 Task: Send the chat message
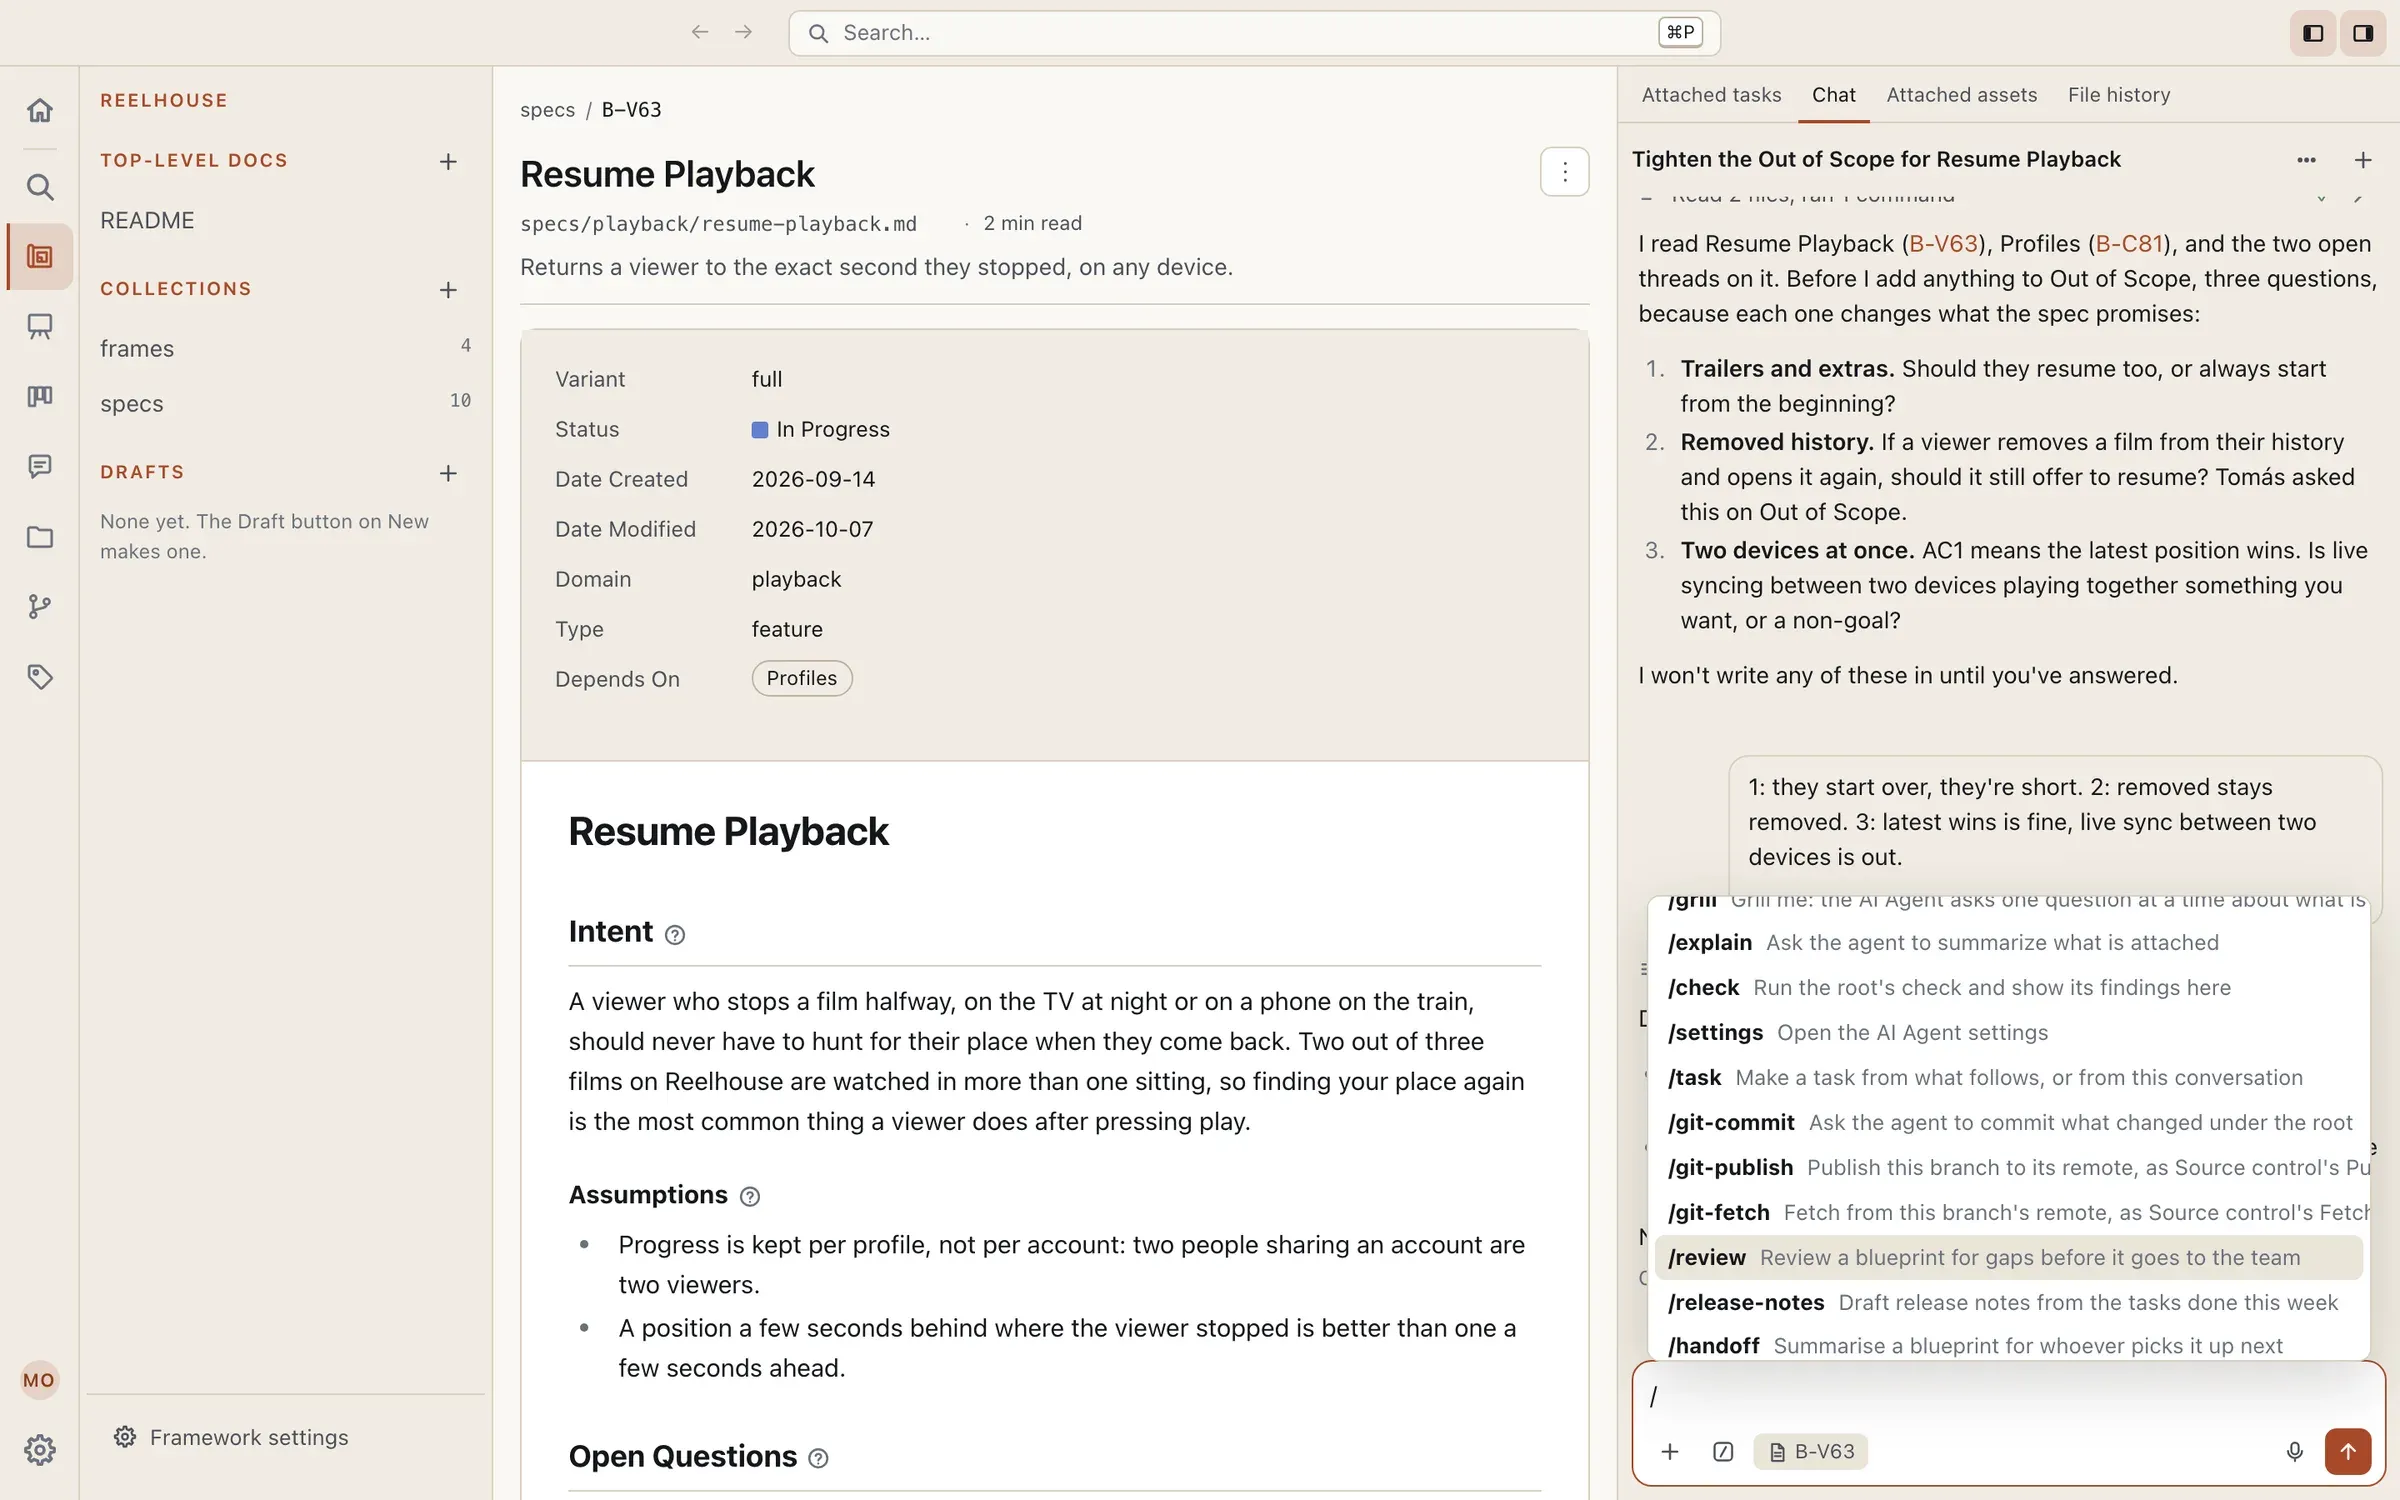[2347, 1451]
